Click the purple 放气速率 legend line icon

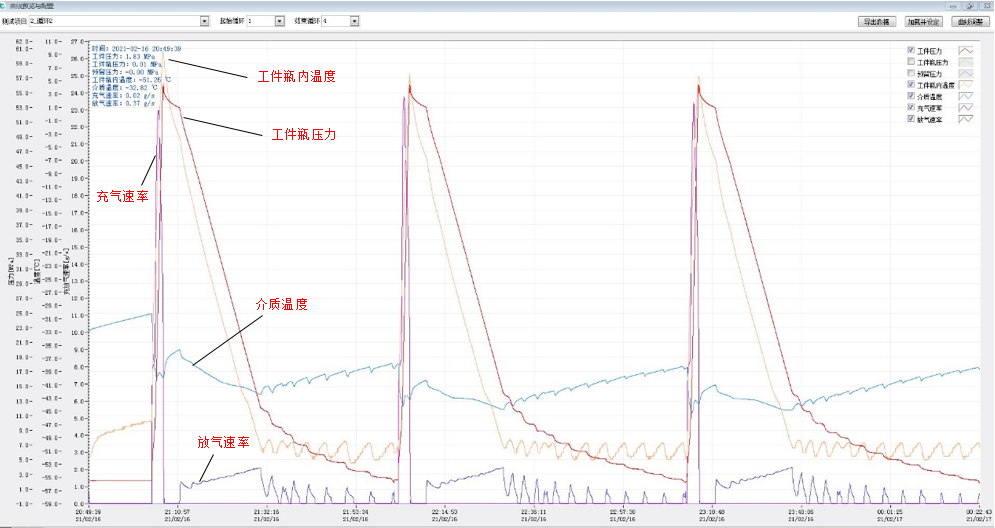point(966,119)
